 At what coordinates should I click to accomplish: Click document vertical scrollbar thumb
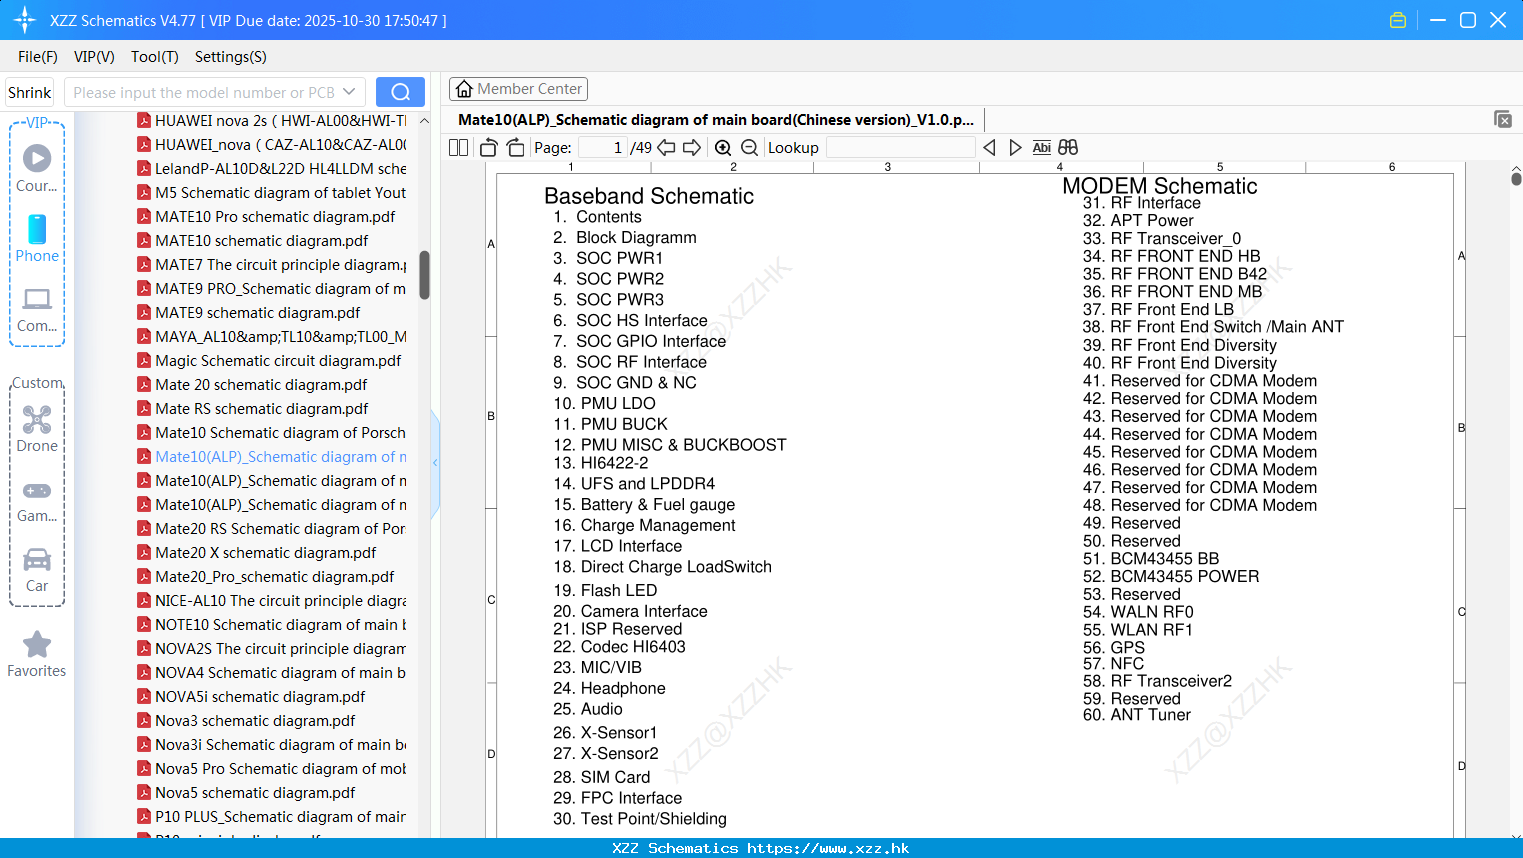point(1516,179)
